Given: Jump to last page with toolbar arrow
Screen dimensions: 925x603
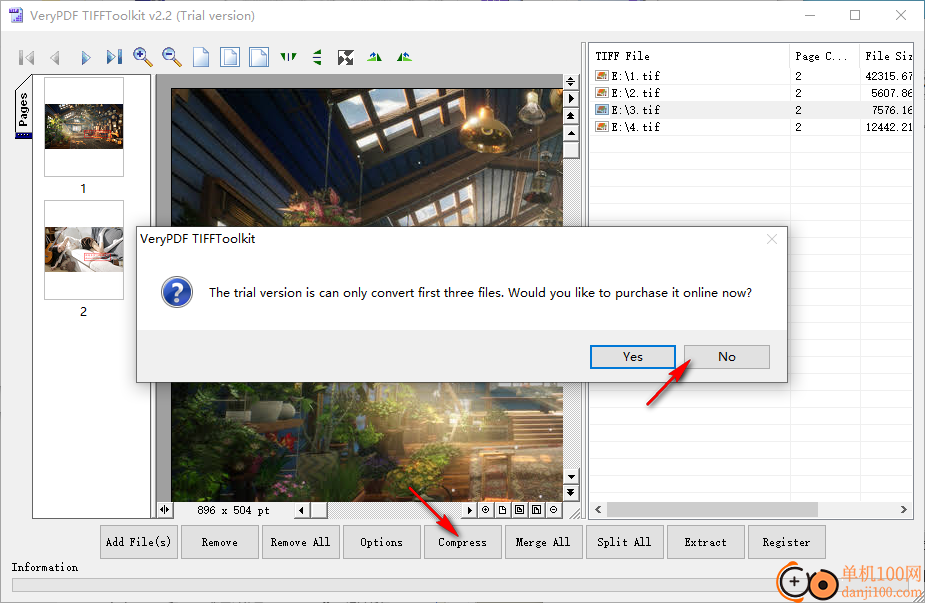Looking at the screenshot, I should coord(114,57).
